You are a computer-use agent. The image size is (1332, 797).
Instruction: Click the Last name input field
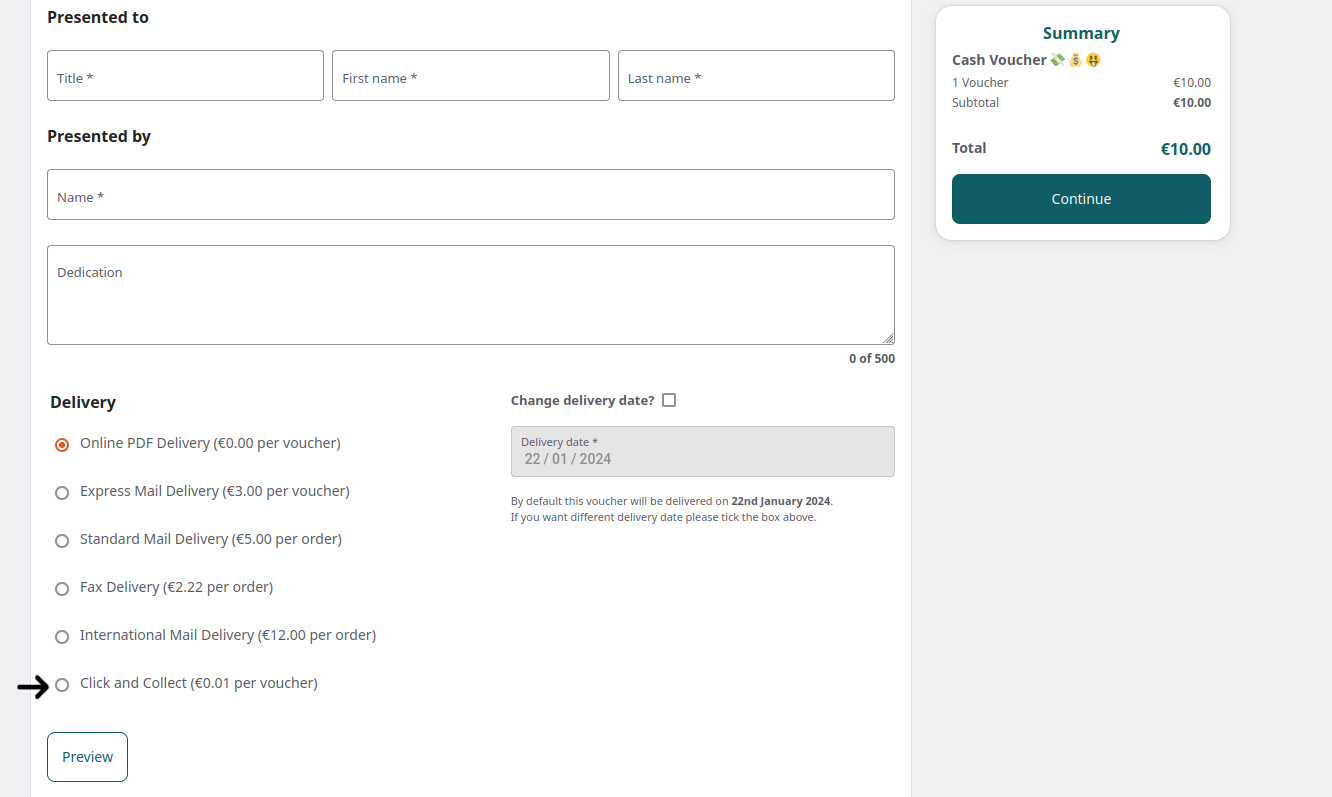[x=756, y=76]
